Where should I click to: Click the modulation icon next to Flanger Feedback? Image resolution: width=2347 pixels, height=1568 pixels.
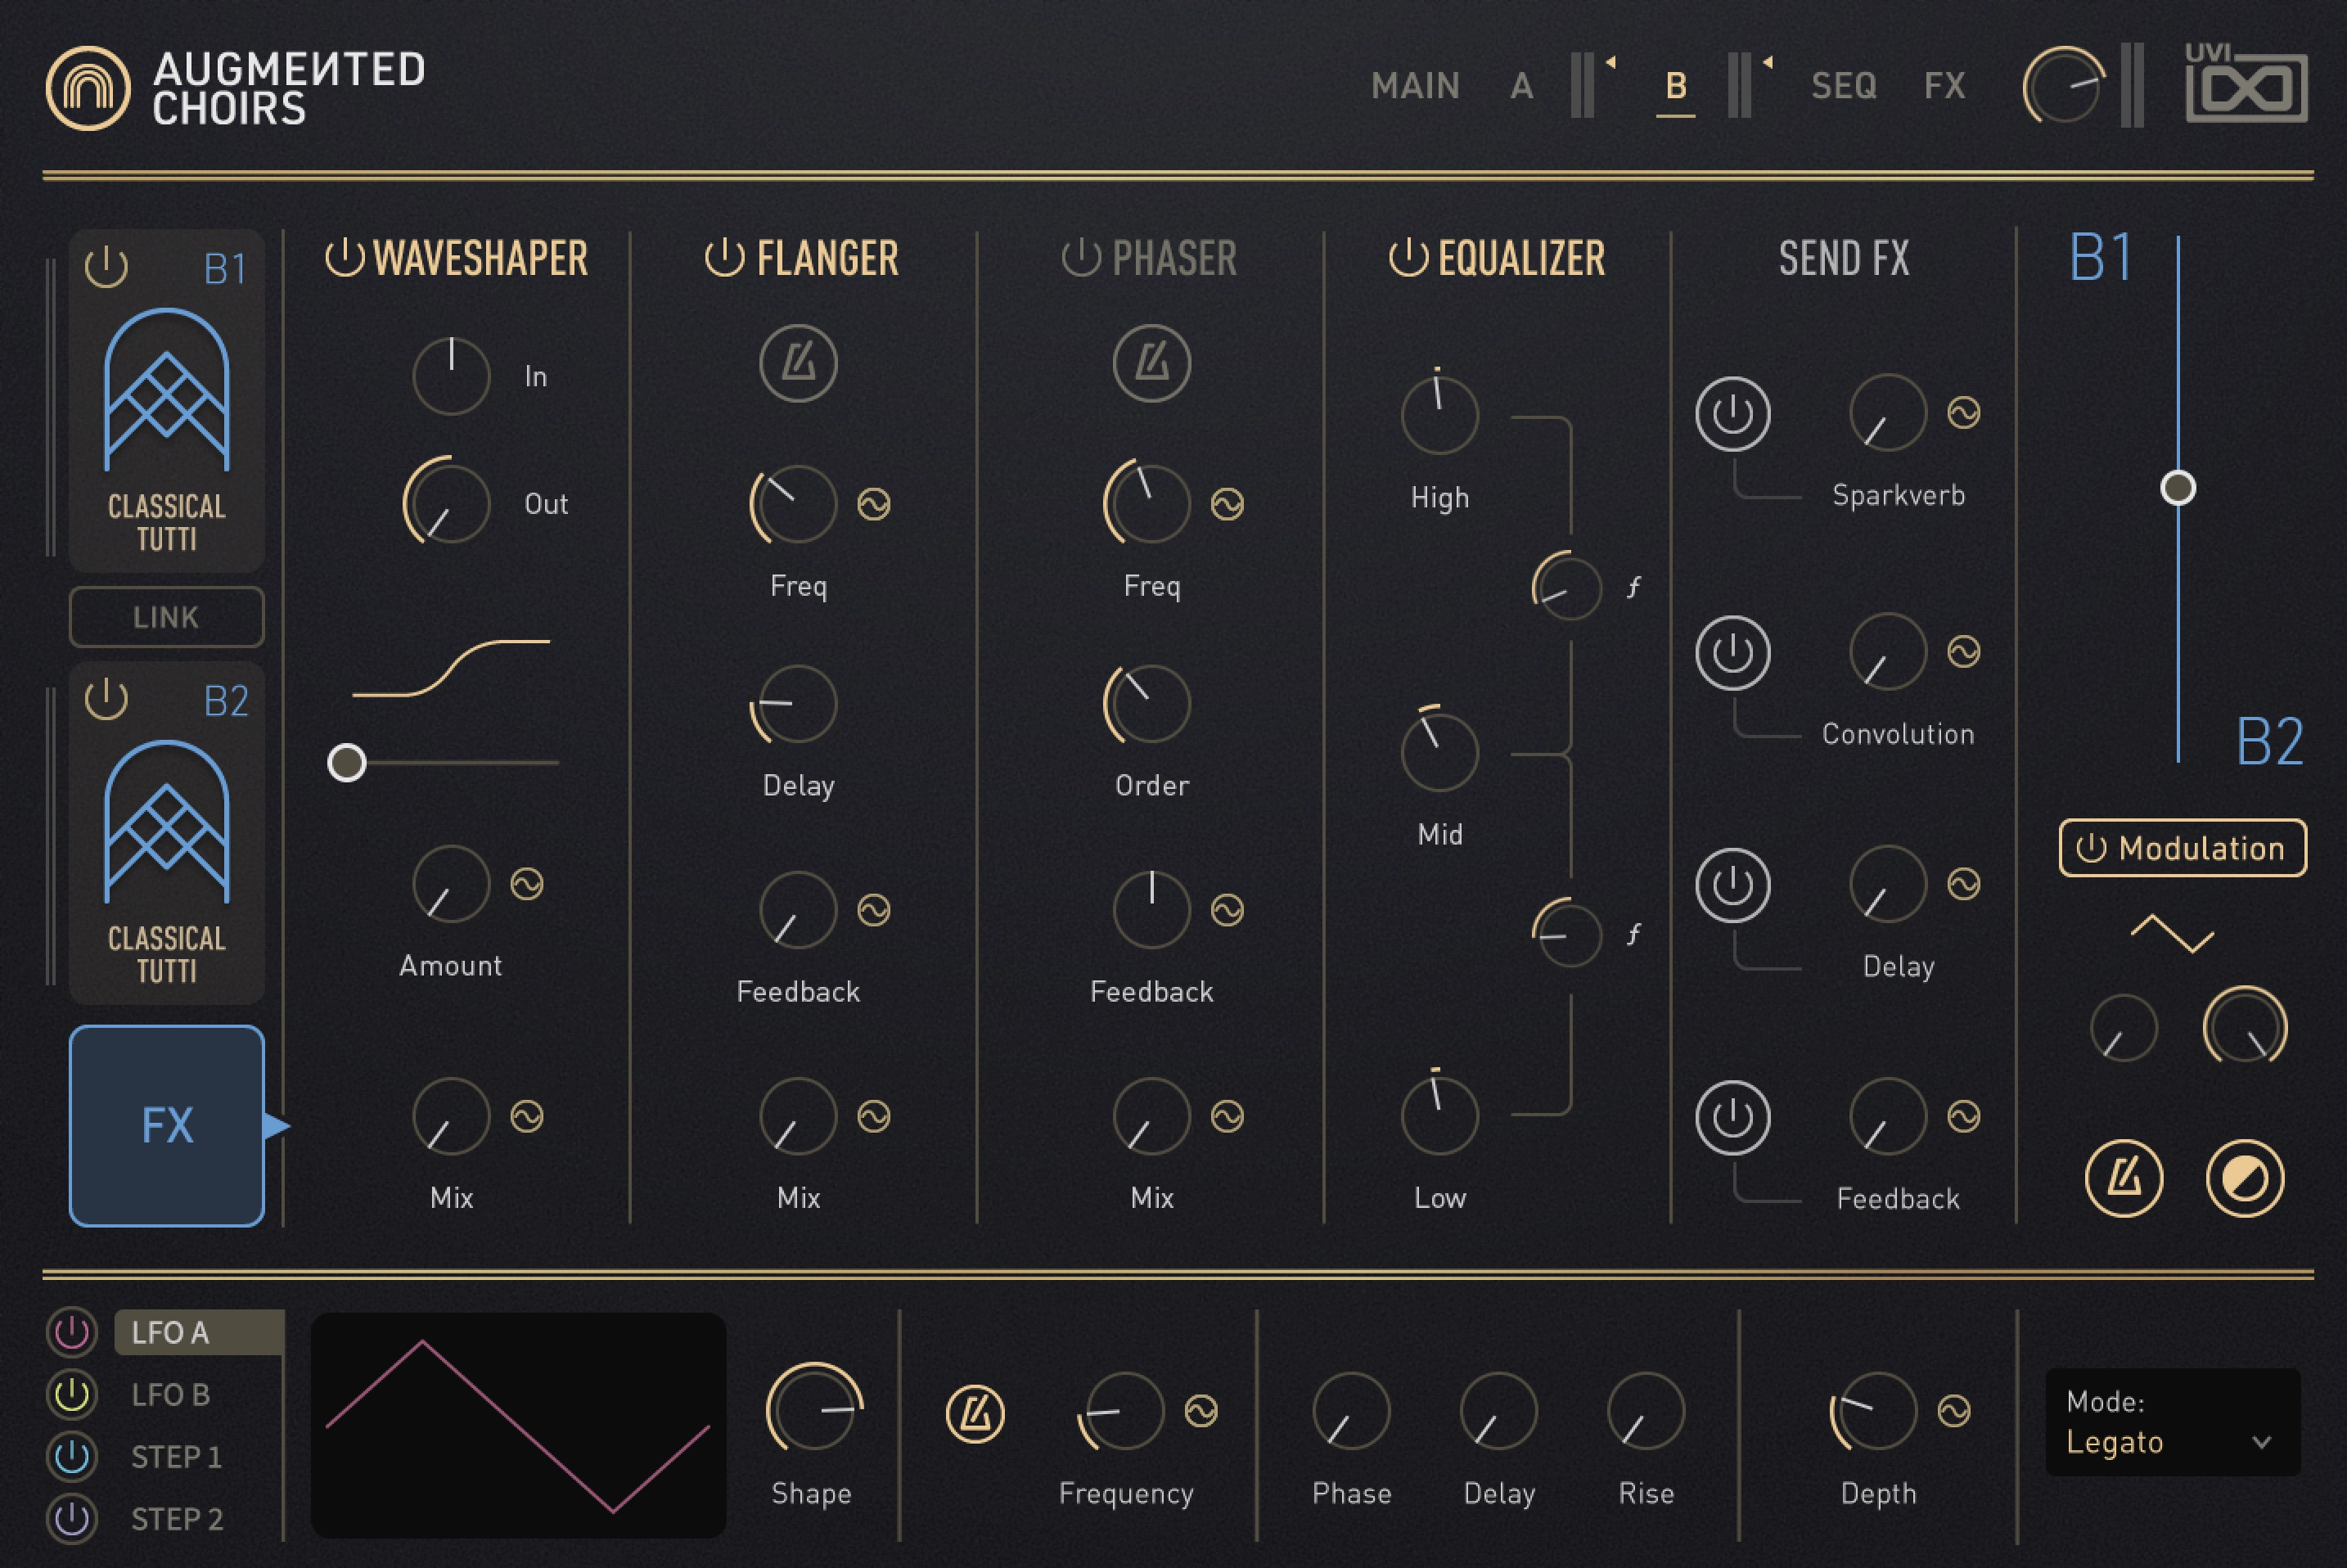point(874,910)
